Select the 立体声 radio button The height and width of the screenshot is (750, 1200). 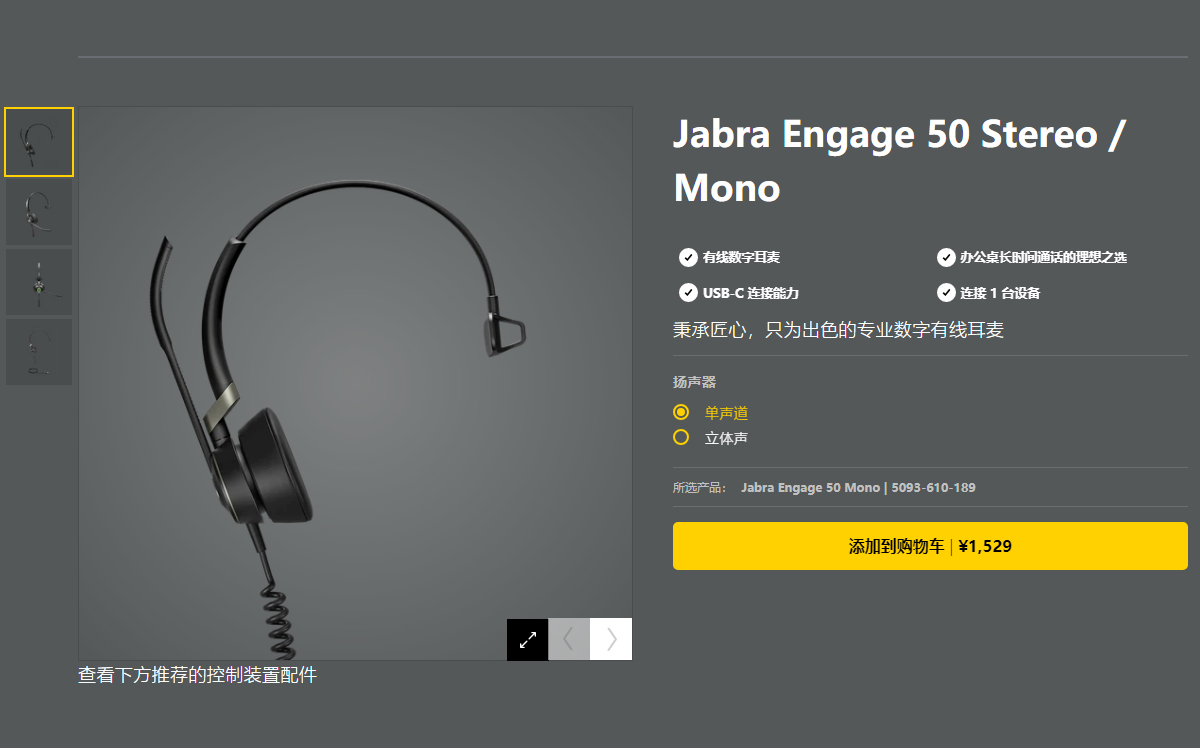click(x=681, y=437)
